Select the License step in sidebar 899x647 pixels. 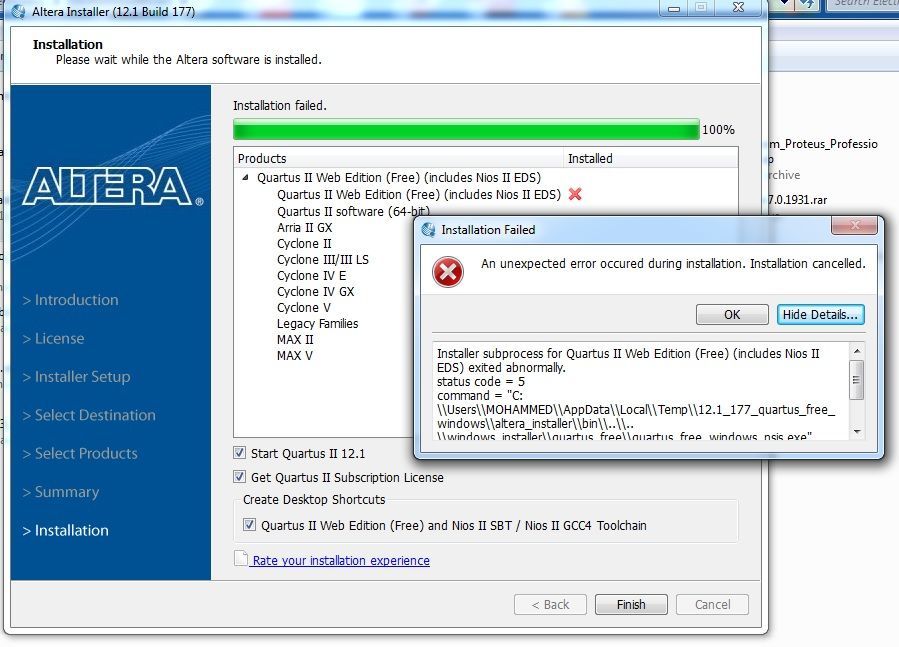click(x=54, y=338)
